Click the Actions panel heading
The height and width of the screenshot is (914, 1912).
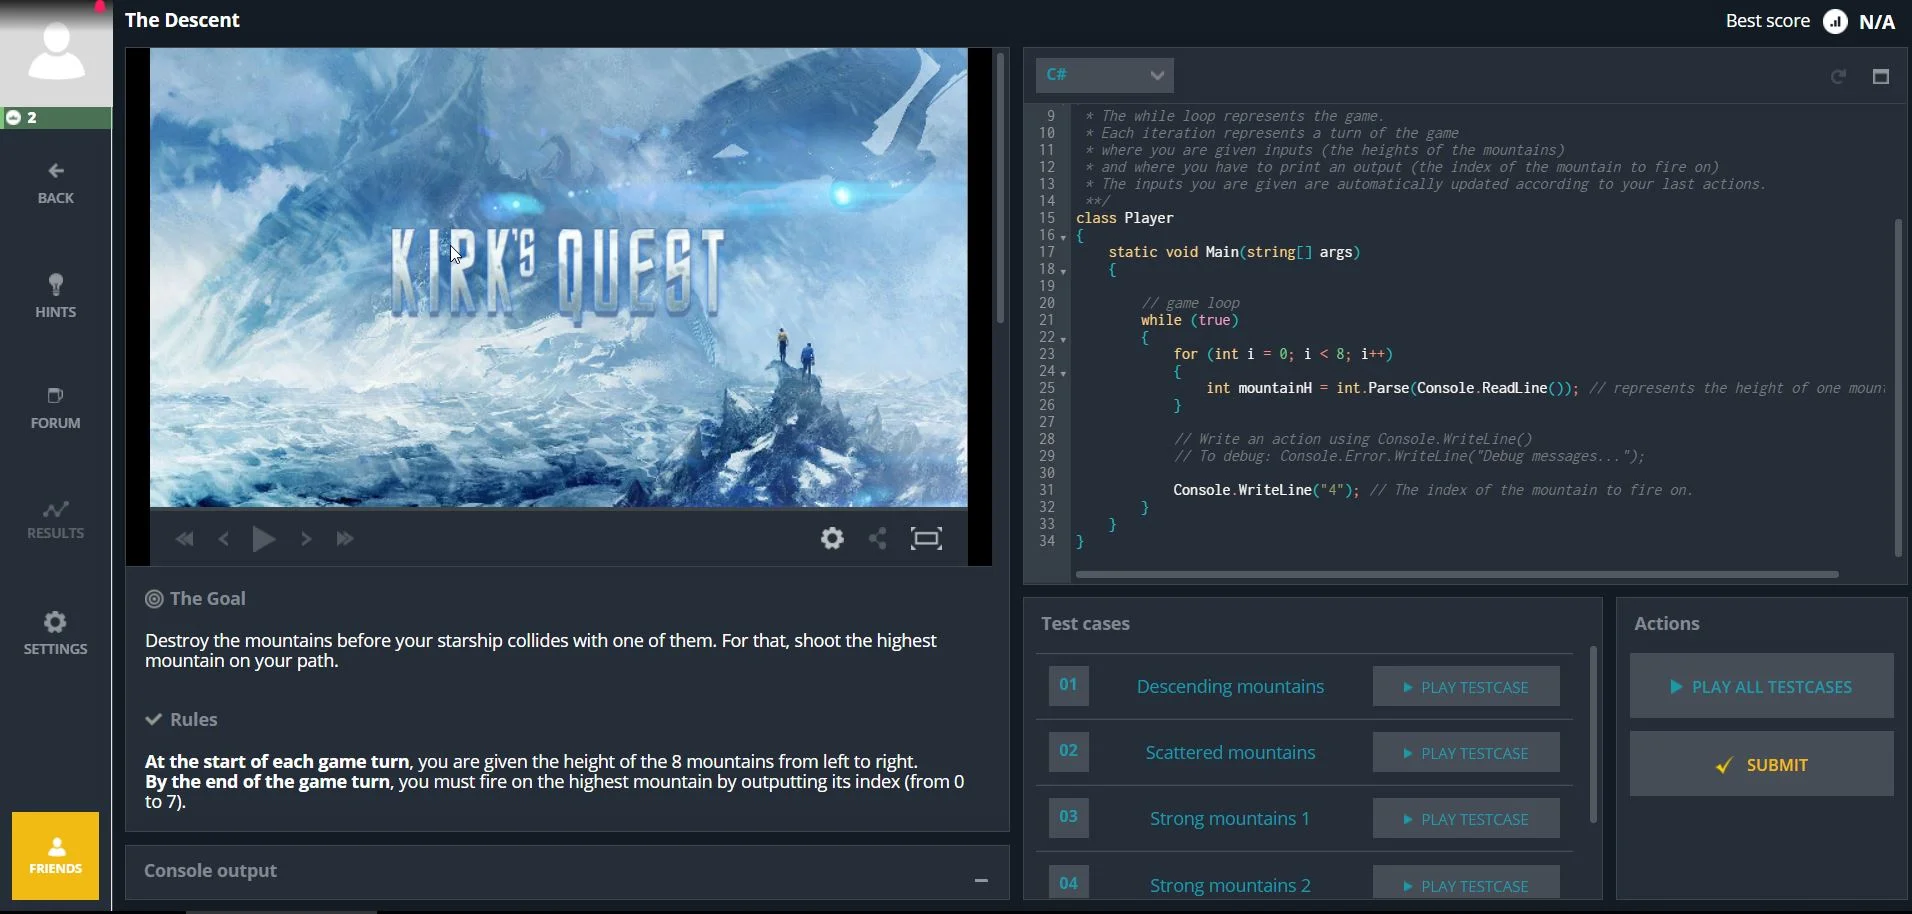coord(1667,624)
